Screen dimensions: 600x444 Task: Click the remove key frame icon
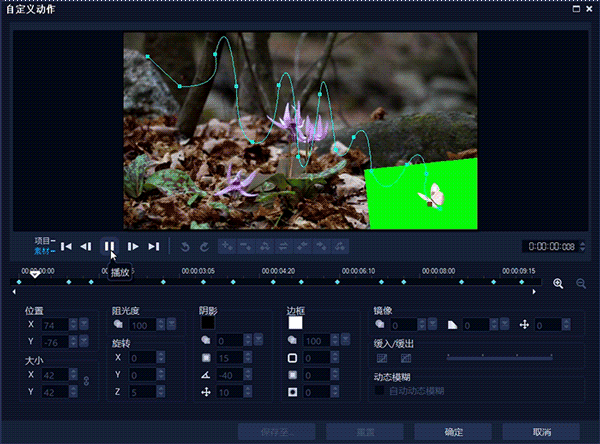[246, 246]
